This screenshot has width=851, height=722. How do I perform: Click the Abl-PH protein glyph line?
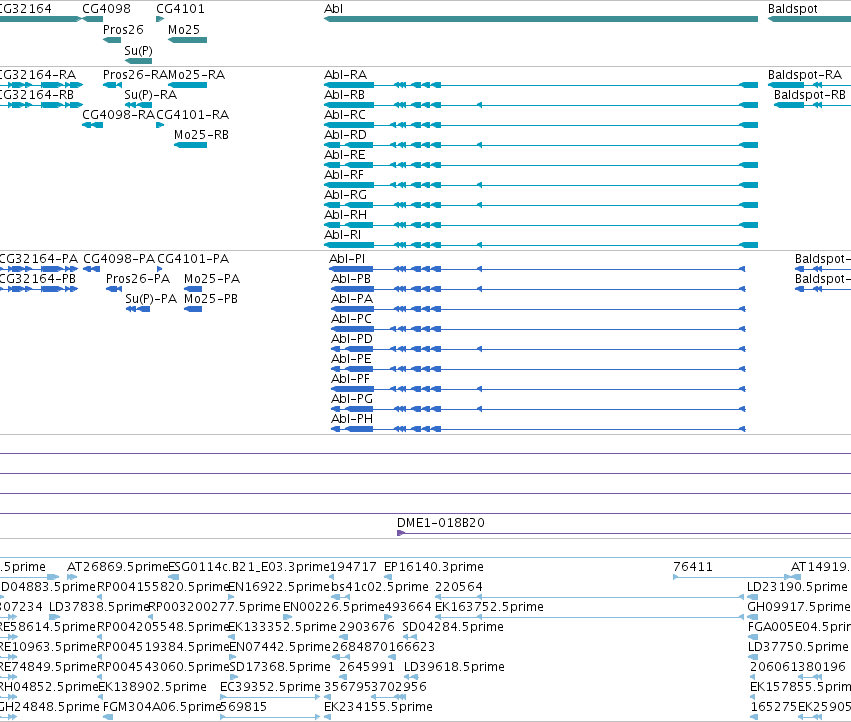click(x=538, y=429)
